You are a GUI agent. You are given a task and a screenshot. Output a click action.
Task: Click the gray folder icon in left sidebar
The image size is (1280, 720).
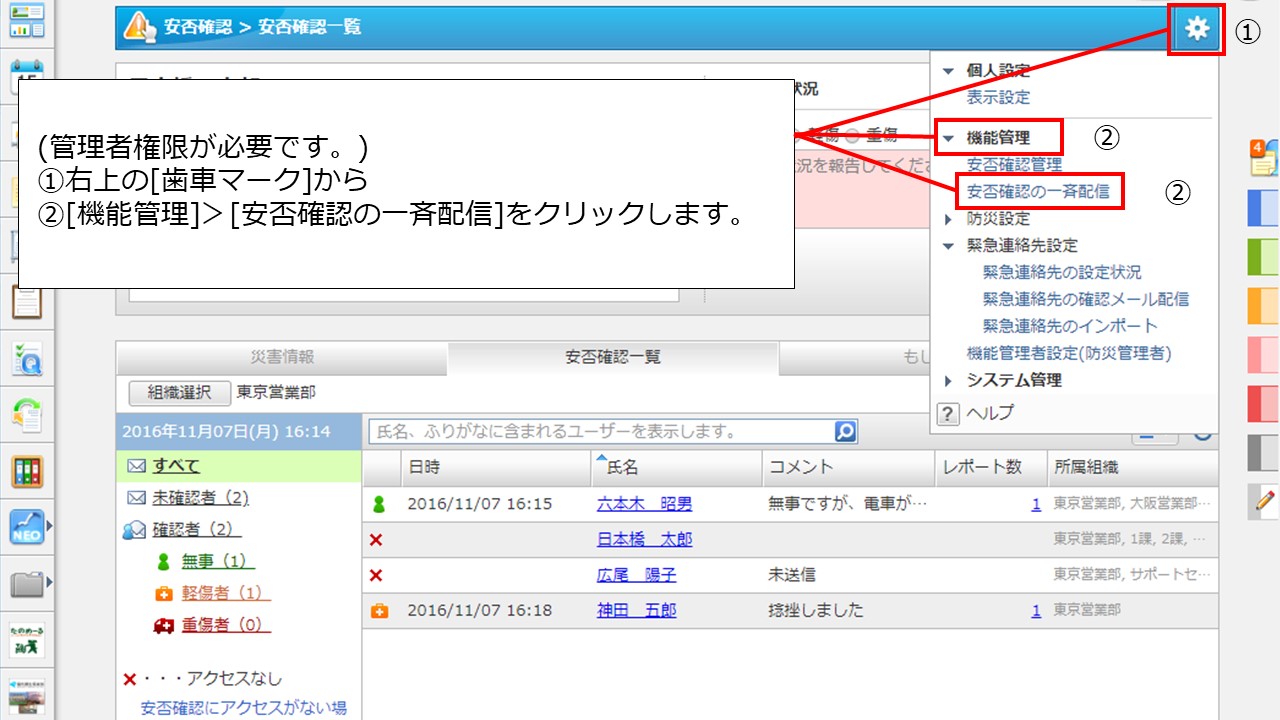click(27, 583)
